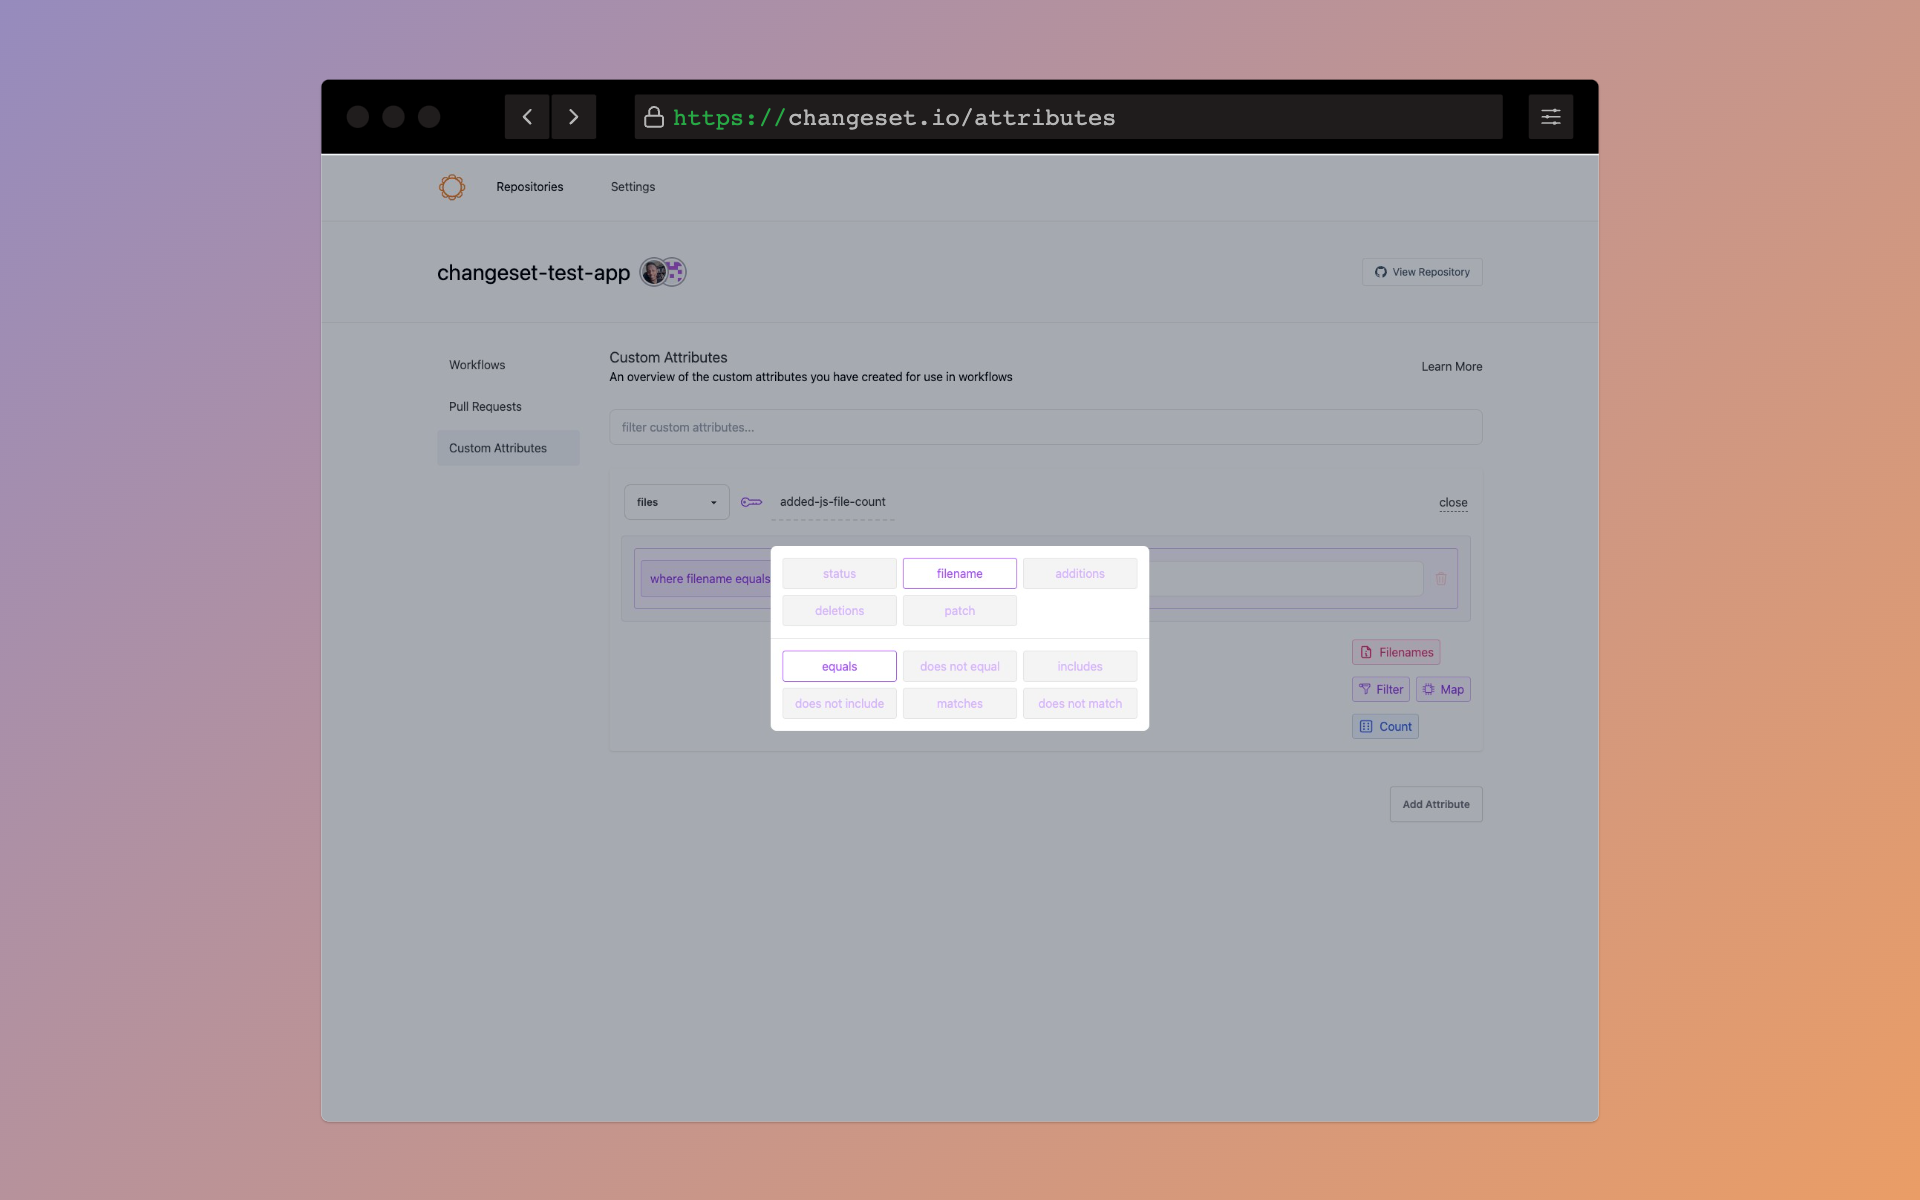Click the hamburger menu icon top-right

1550,116
